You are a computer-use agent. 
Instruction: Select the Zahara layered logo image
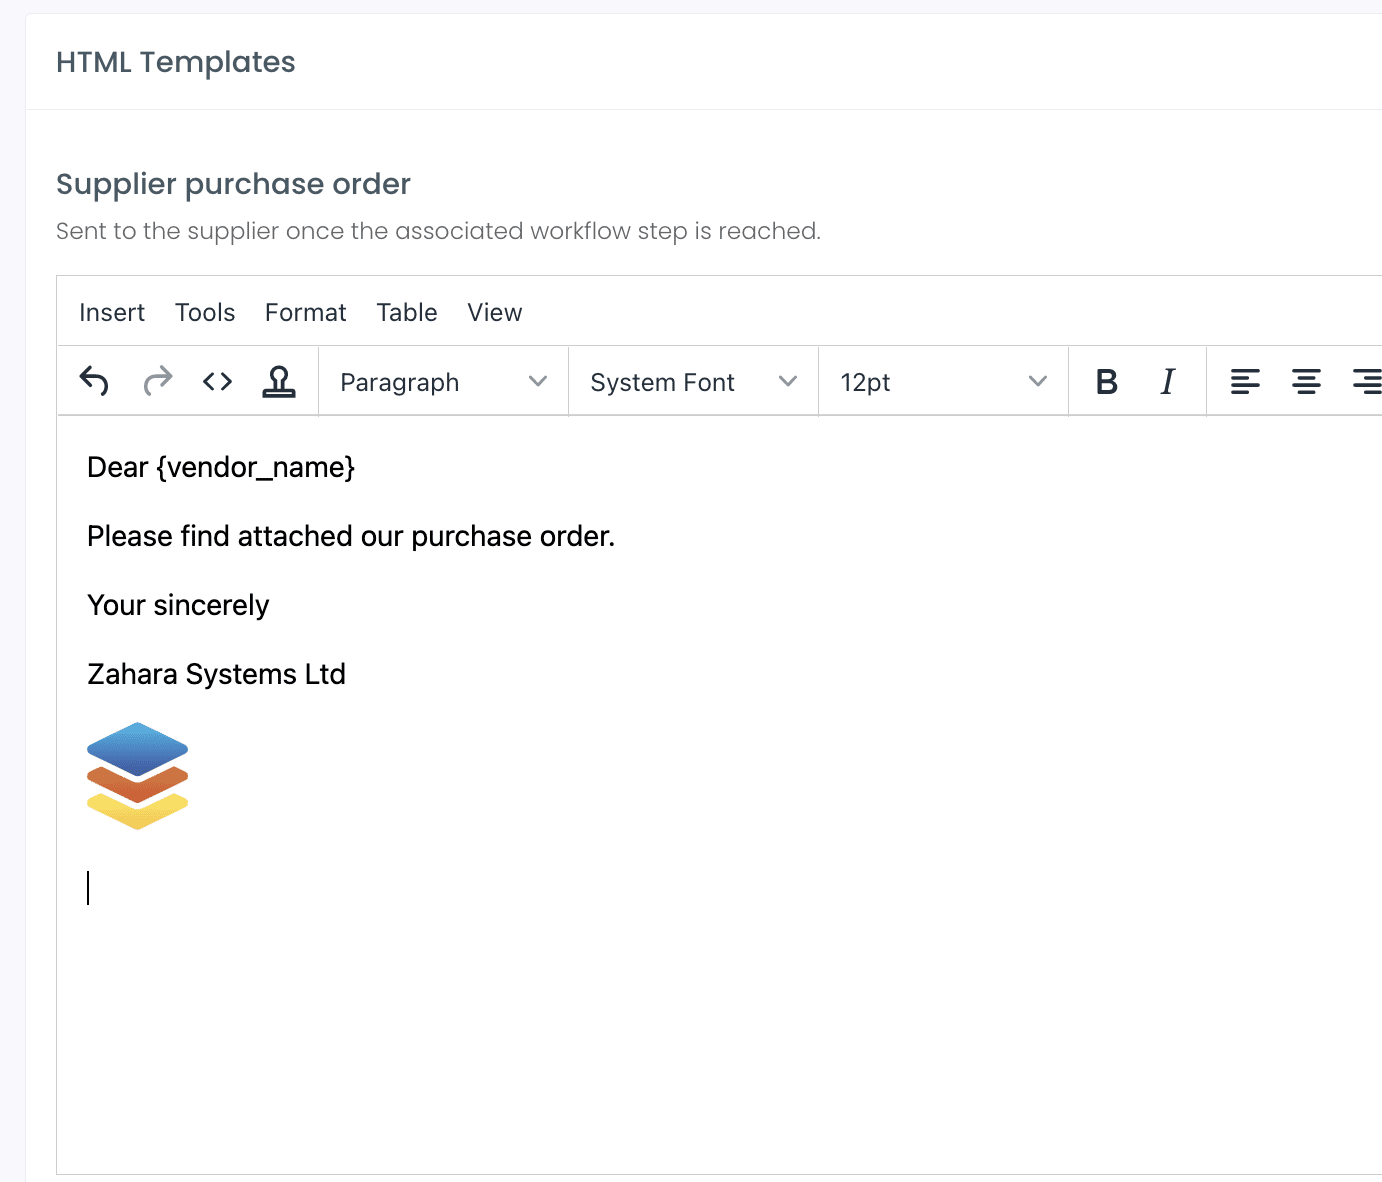tap(138, 776)
